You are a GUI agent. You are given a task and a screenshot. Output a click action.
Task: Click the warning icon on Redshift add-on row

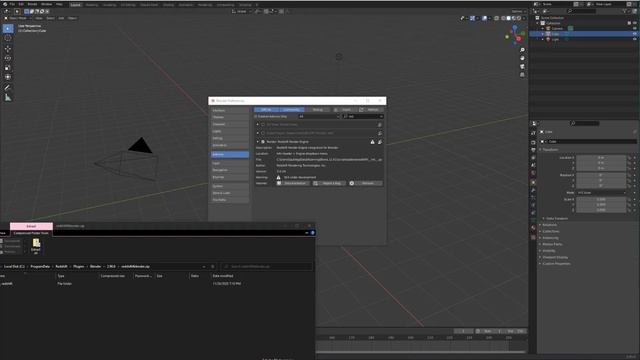372,142
